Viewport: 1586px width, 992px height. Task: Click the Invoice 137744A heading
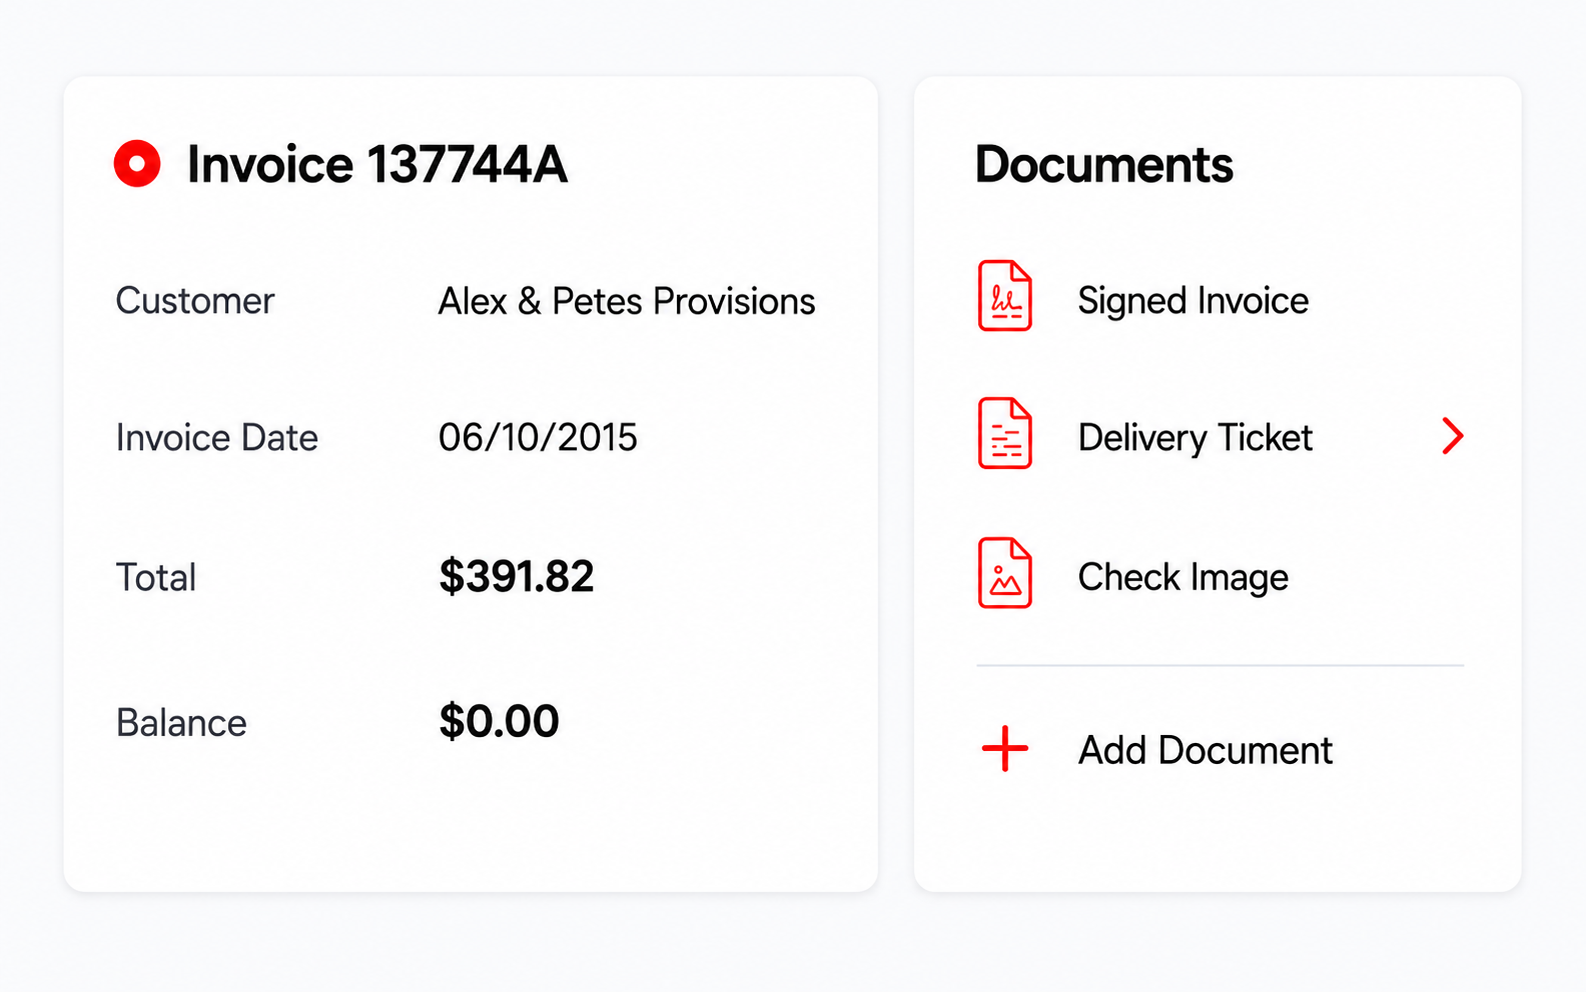(x=377, y=164)
